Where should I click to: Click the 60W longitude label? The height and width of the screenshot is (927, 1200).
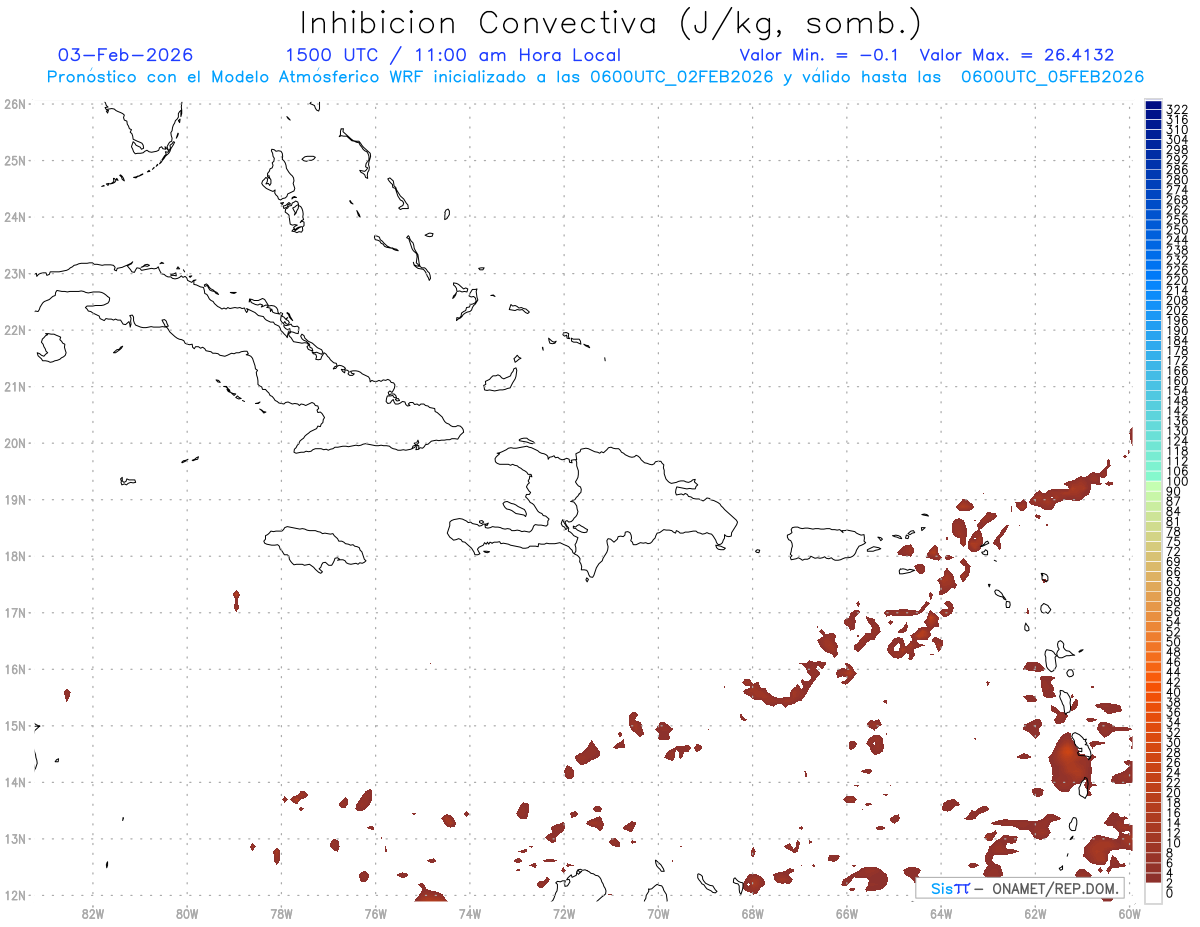[1130, 913]
